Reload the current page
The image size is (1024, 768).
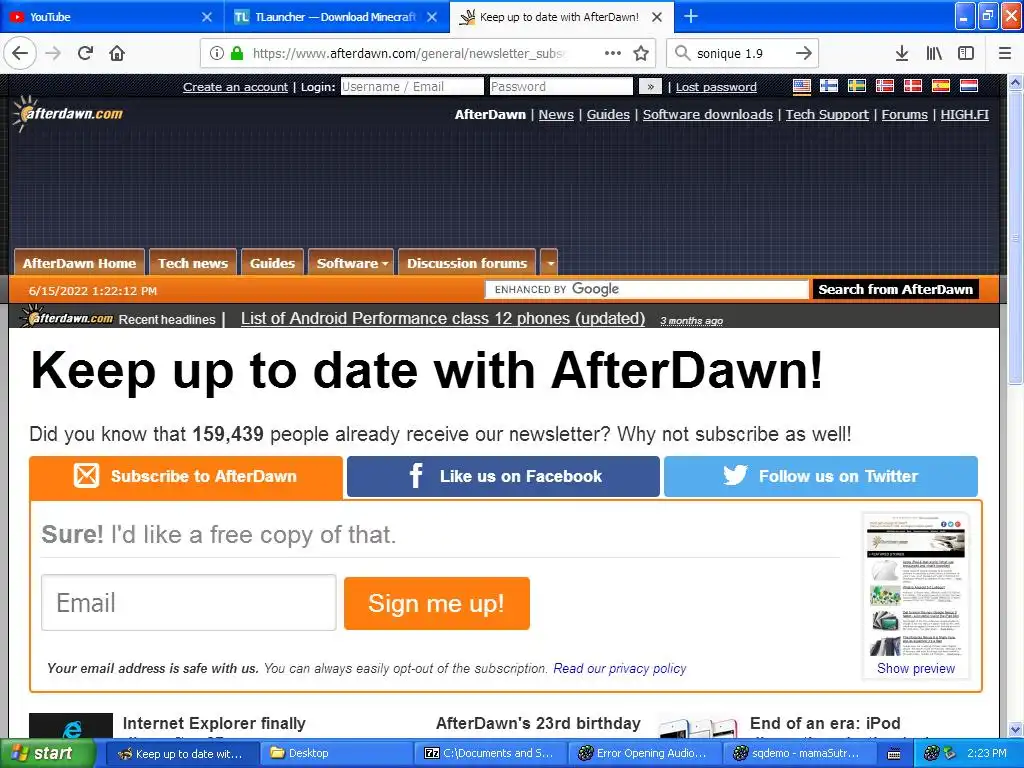(86, 53)
